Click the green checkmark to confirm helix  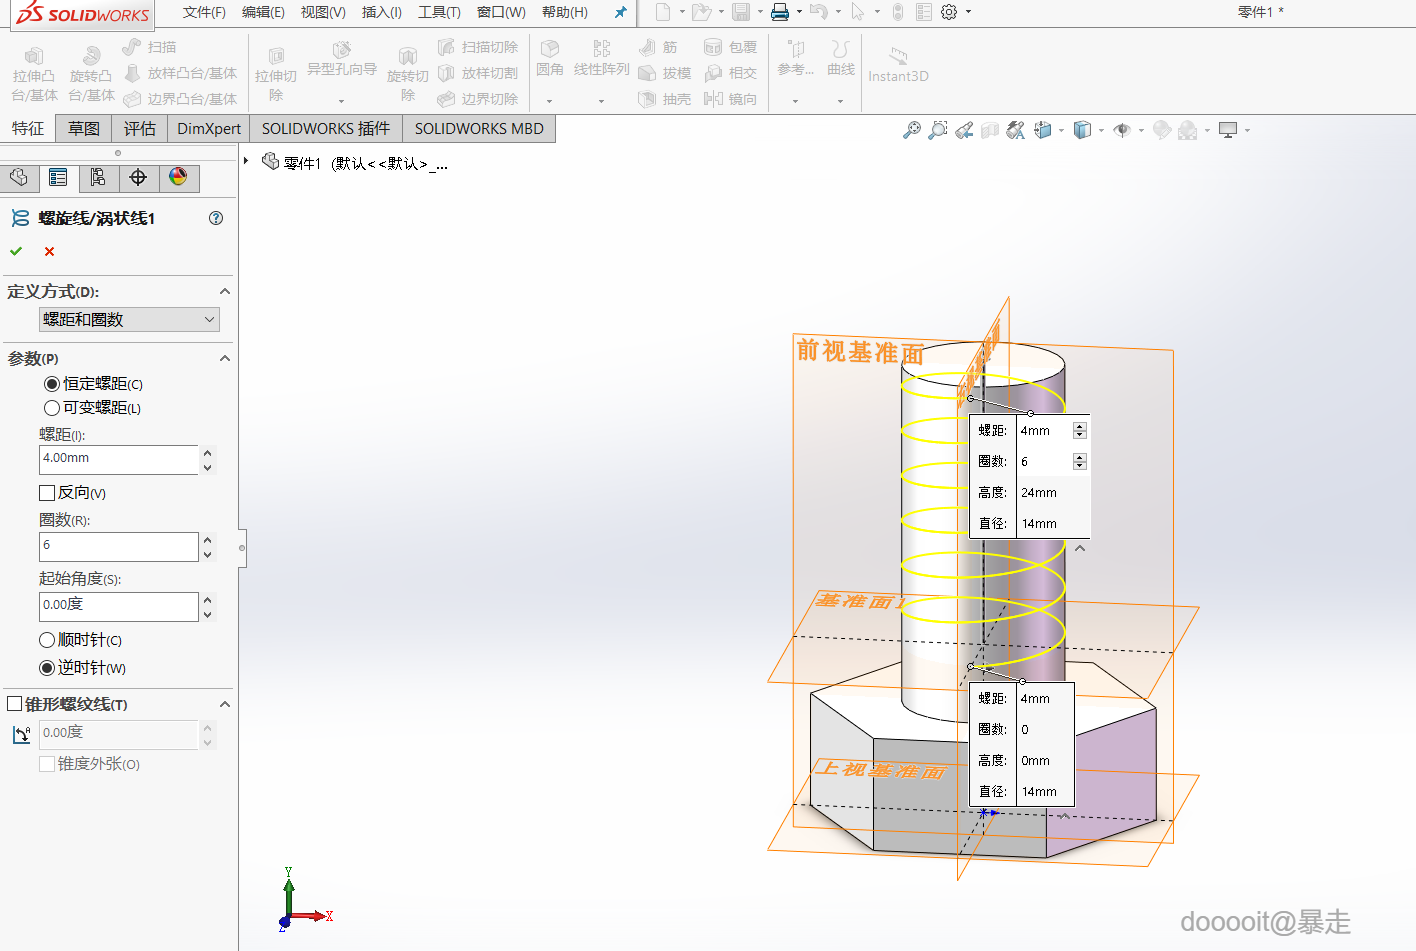point(16,251)
